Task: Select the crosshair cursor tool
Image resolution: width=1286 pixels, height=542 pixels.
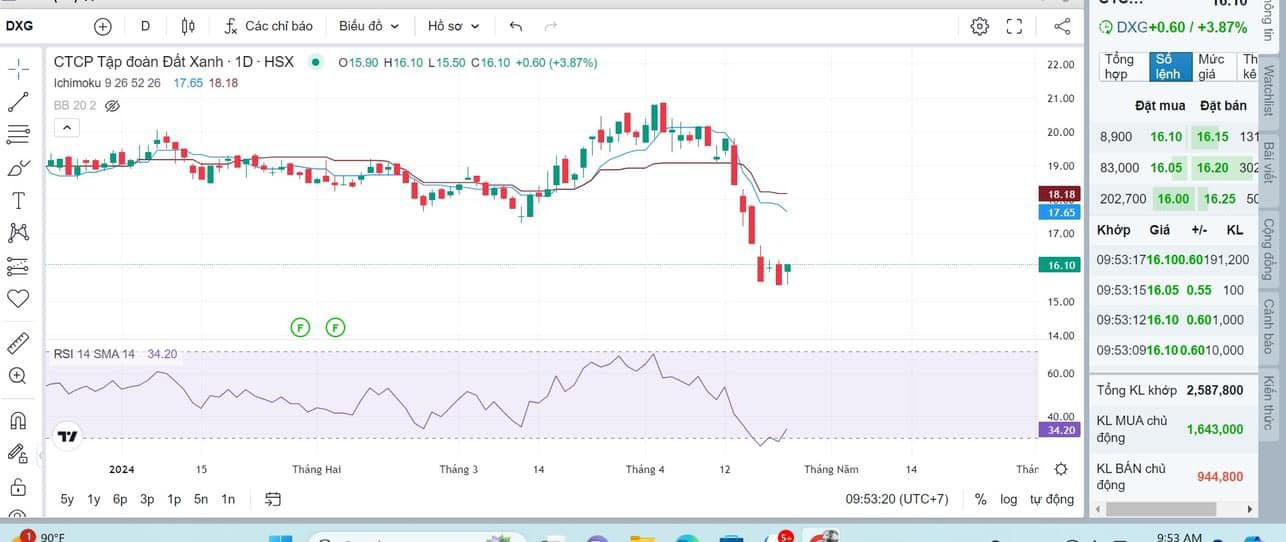Action: pyautogui.click(x=18, y=69)
